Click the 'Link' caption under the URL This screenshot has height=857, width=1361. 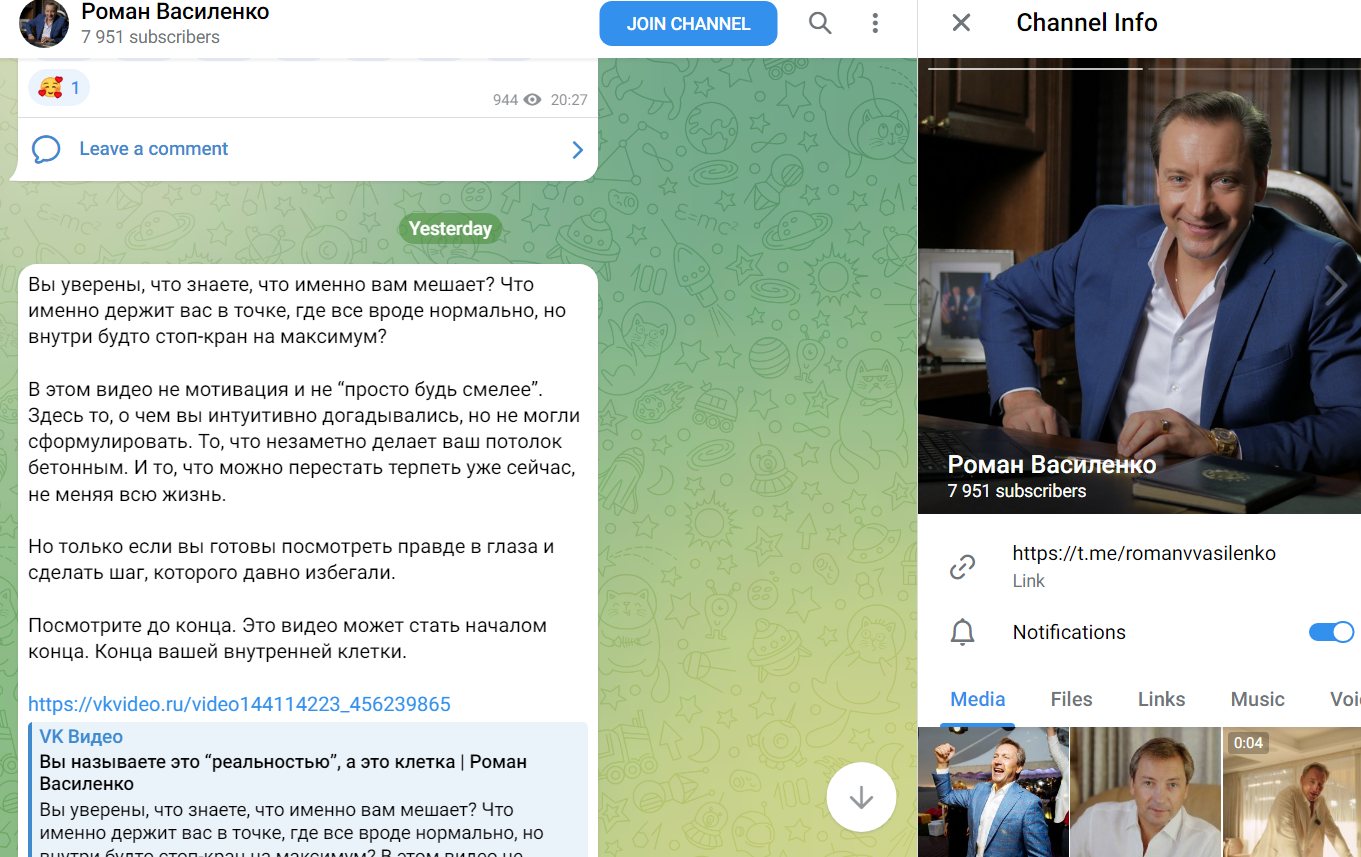[1028, 581]
